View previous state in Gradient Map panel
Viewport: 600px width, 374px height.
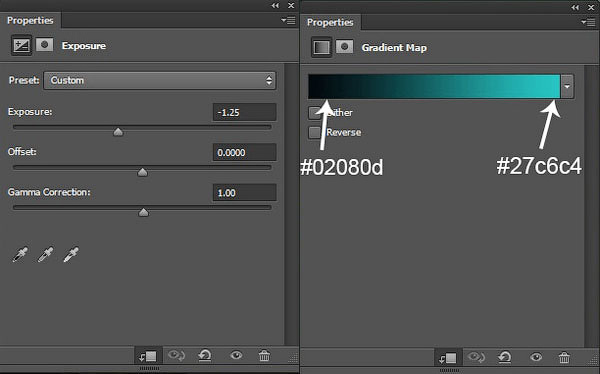pos(476,358)
